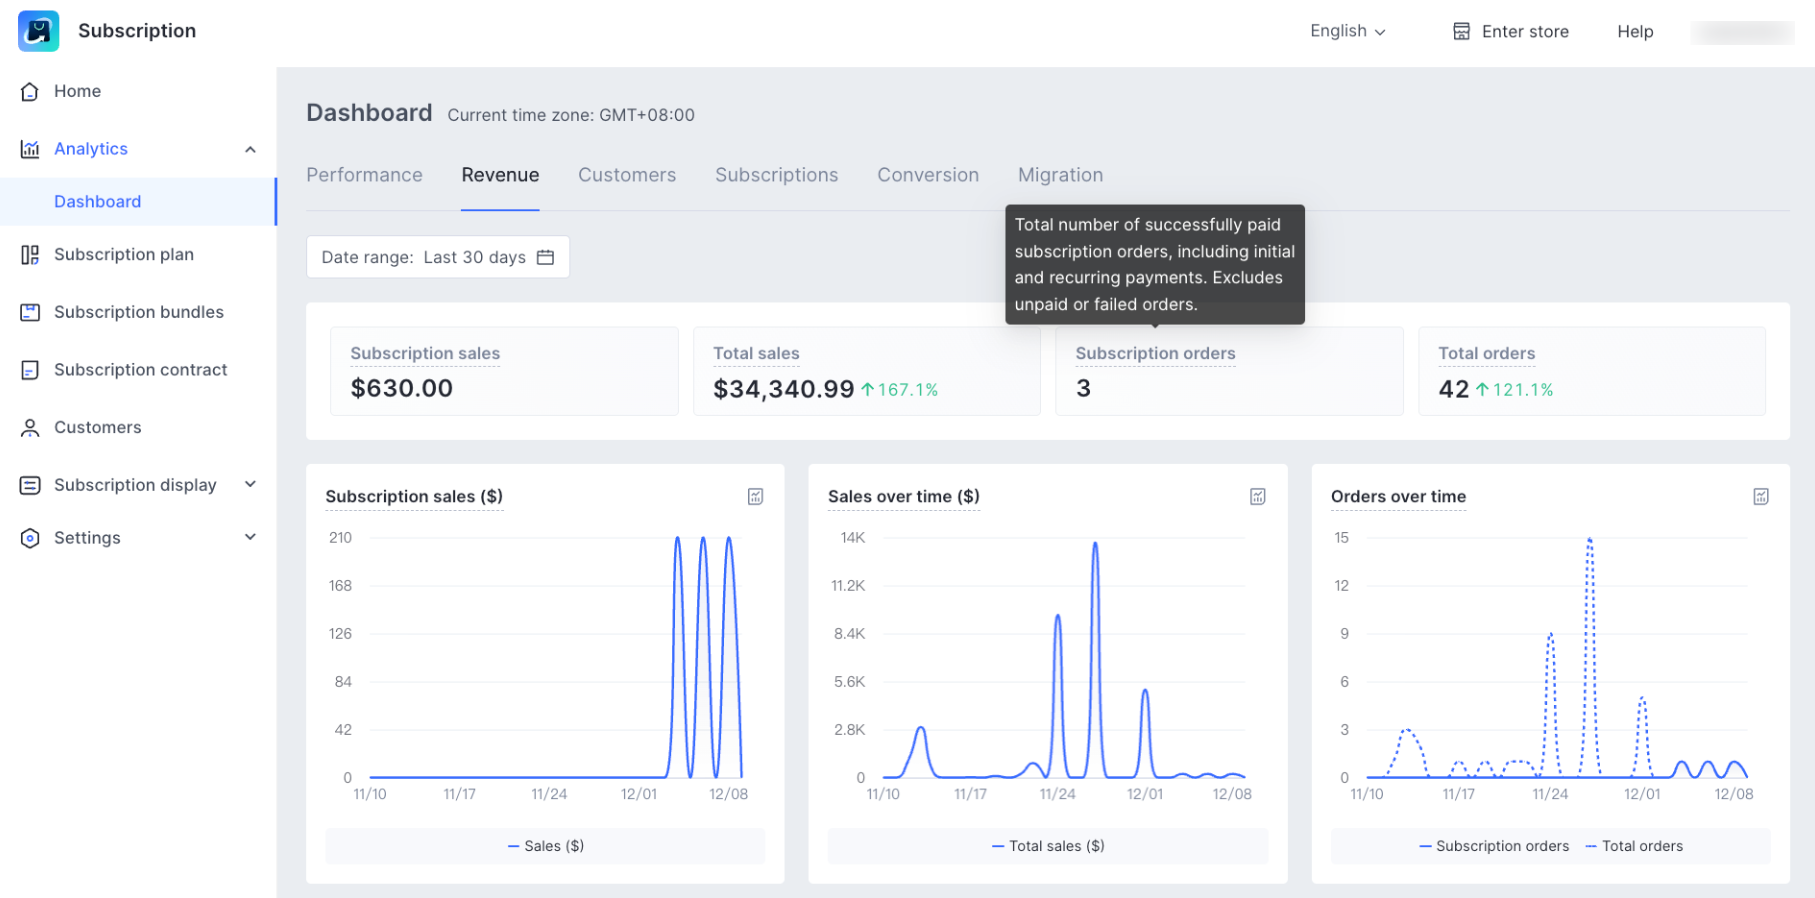Click the Subscription app logo icon
1815x898 pixels.
(38, 31)
